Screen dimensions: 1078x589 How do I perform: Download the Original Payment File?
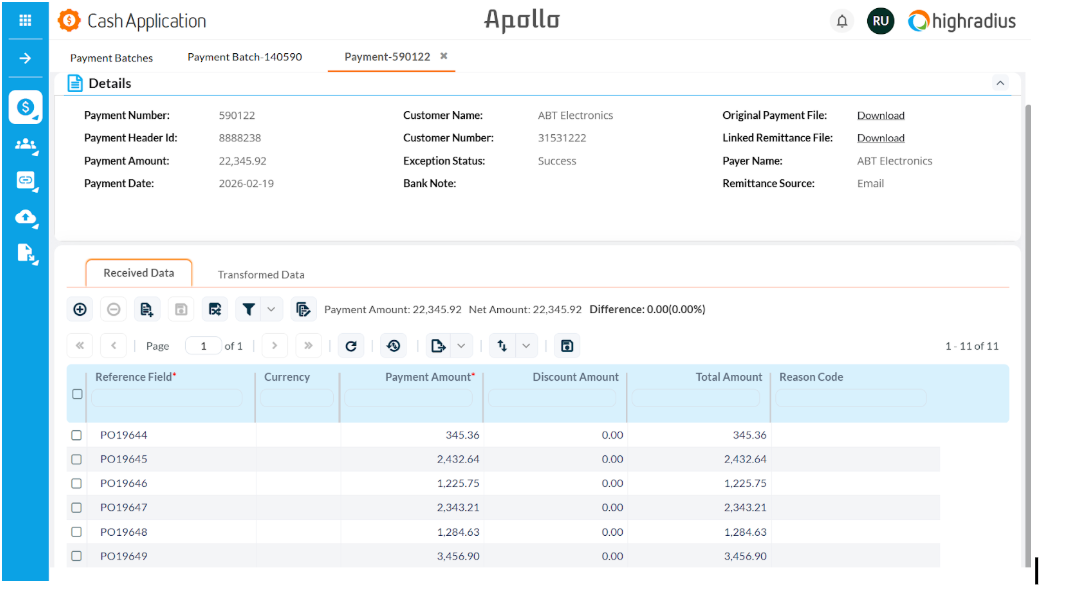(881, 115)
